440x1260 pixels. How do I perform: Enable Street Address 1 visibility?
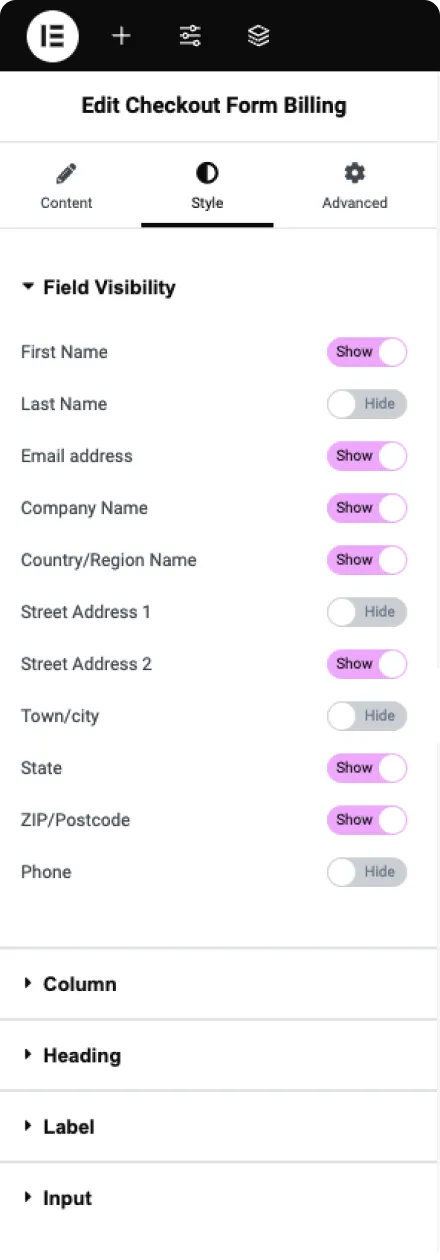367,612
